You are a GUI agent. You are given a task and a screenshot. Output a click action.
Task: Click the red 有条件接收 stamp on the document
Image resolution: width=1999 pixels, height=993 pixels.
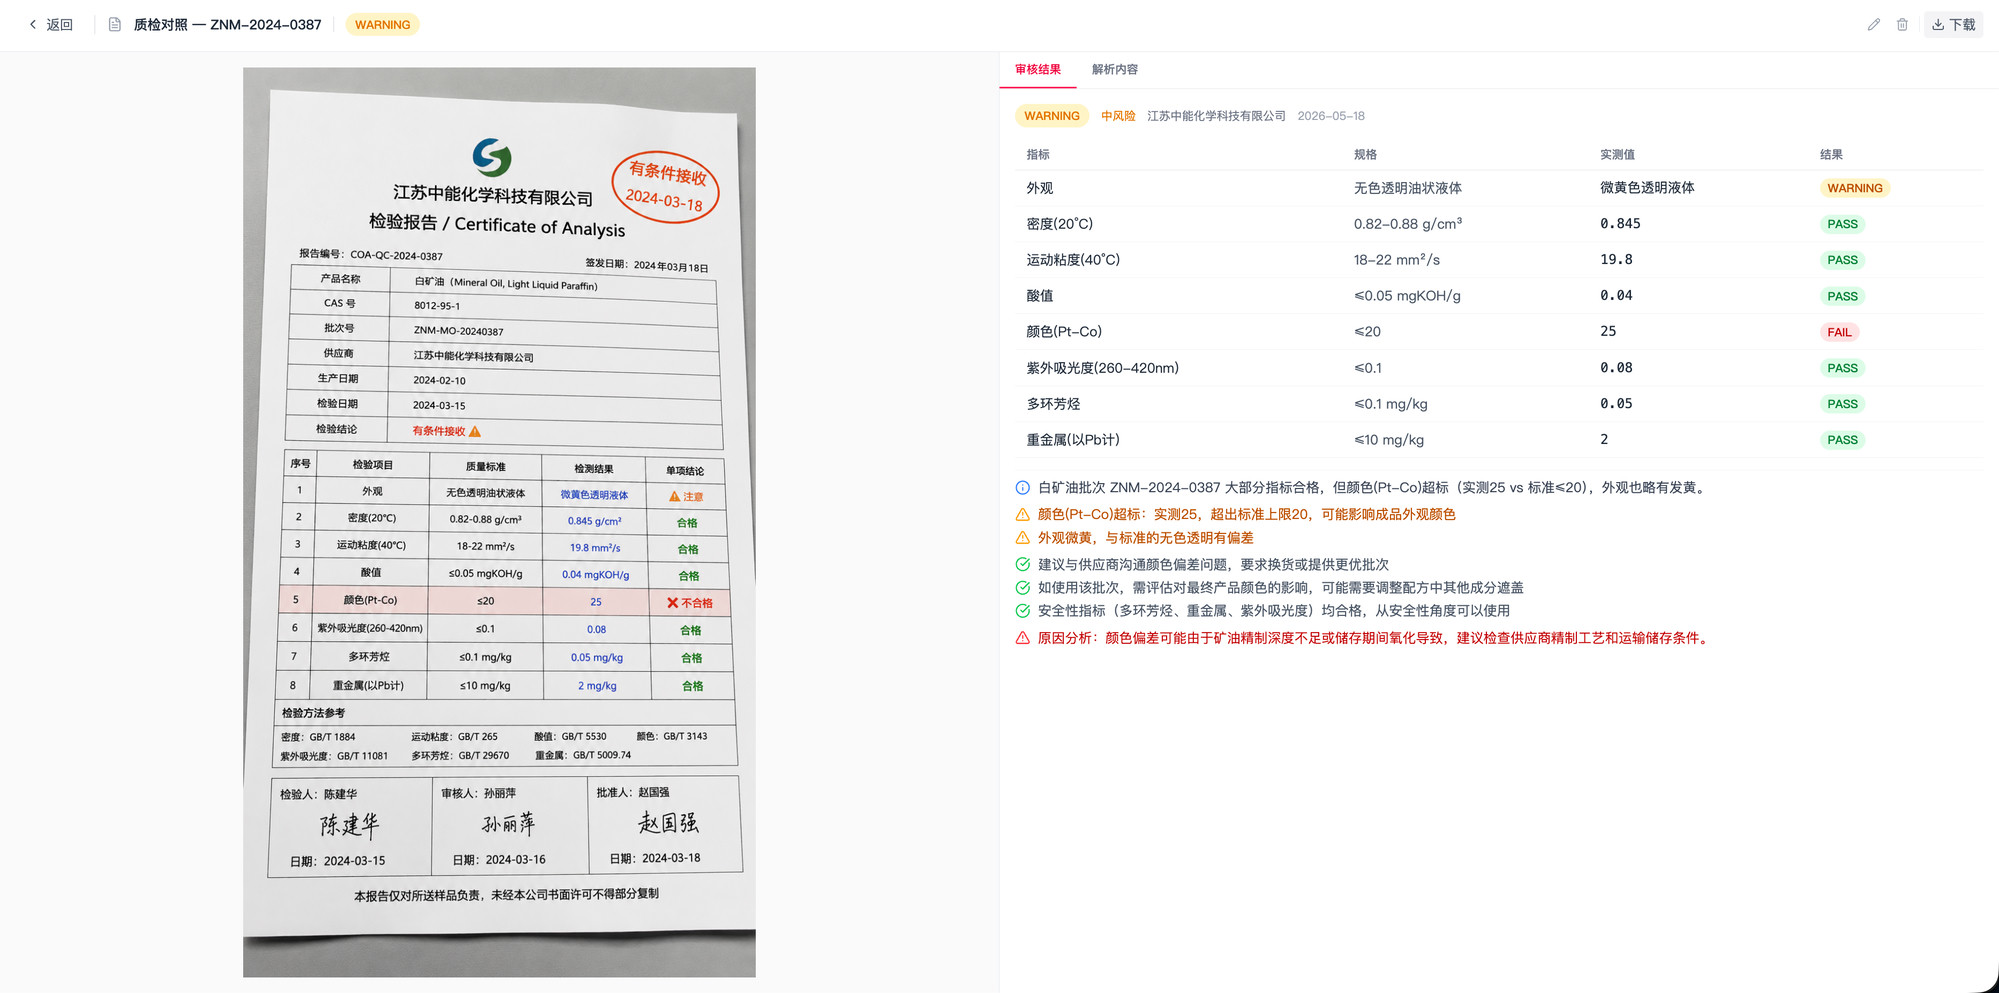click(x=666, y=186)
